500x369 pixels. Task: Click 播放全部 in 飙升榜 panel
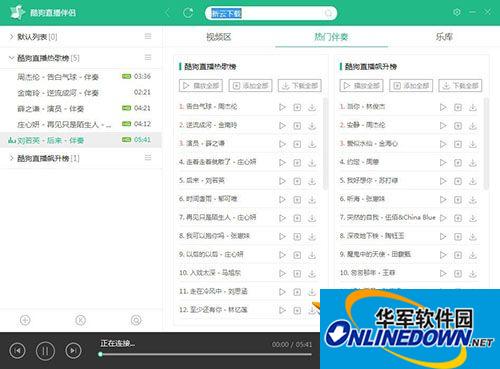[361, 86]
